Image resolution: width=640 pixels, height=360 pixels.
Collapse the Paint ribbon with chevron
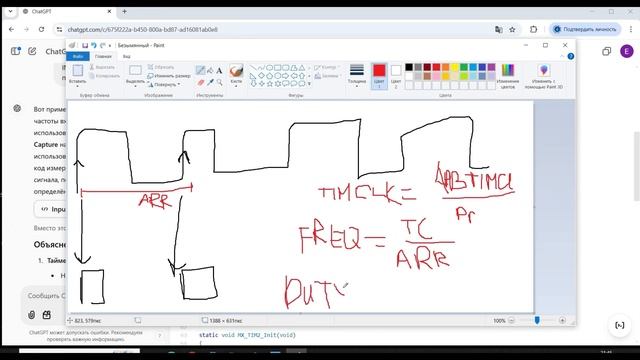562,56
